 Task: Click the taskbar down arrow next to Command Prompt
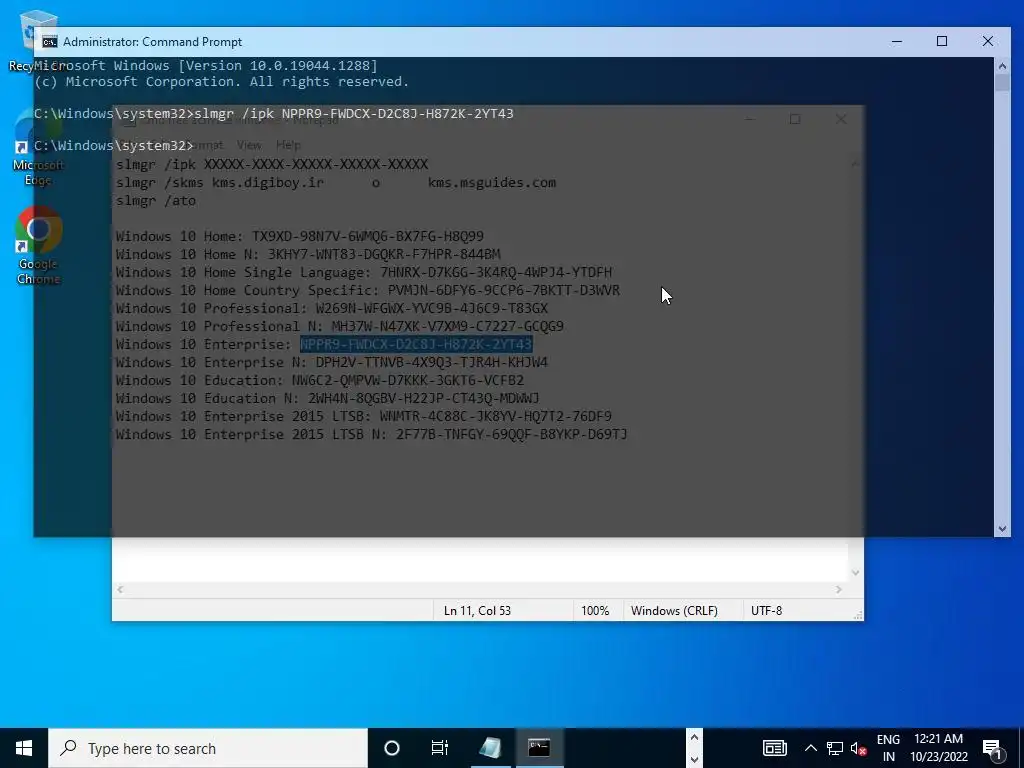pos(694,760)
